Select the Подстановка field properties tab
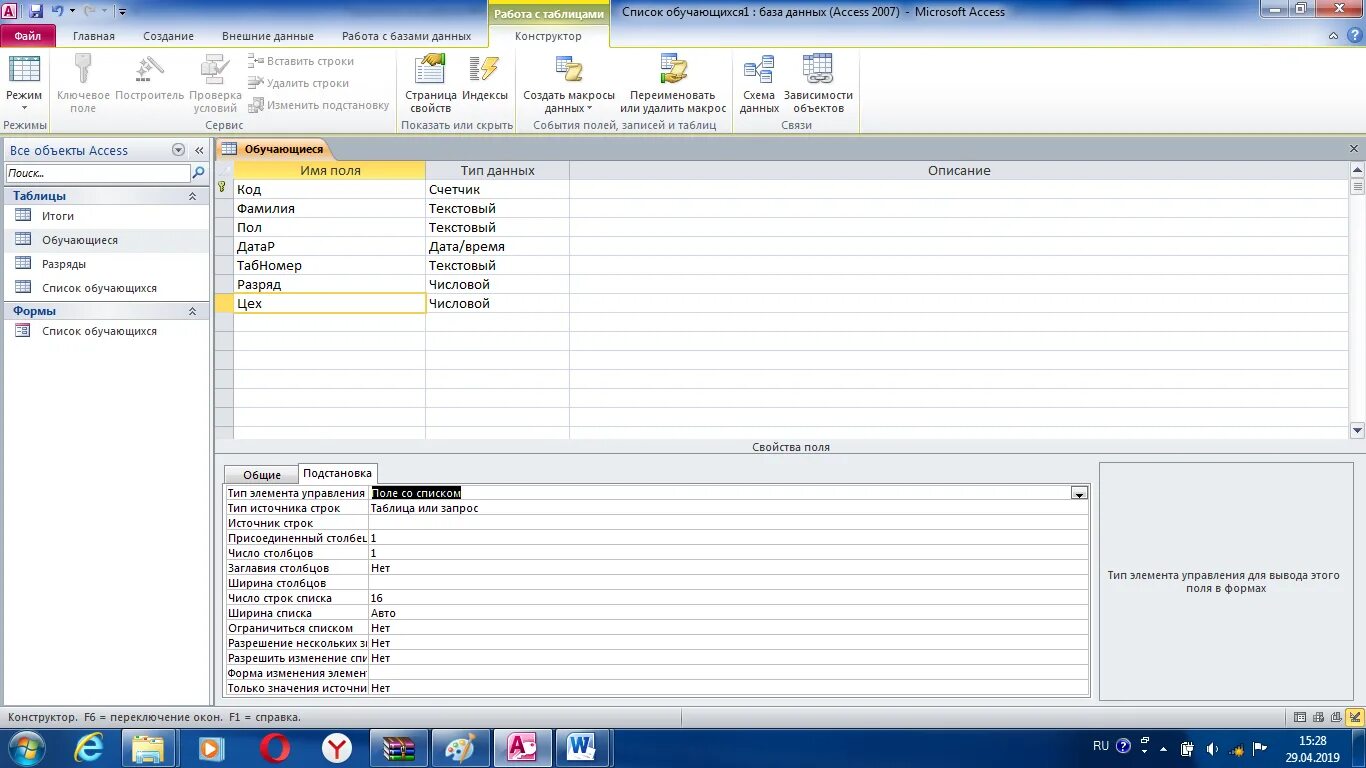Image resolution: width=1366 pixels, height=768 pixels. tap(338, 473)
